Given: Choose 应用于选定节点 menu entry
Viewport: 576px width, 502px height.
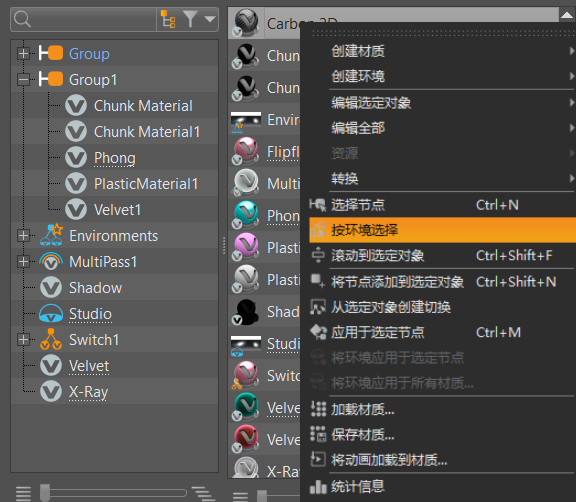Looking at the screenshot, I should click(x=443, y=332).
